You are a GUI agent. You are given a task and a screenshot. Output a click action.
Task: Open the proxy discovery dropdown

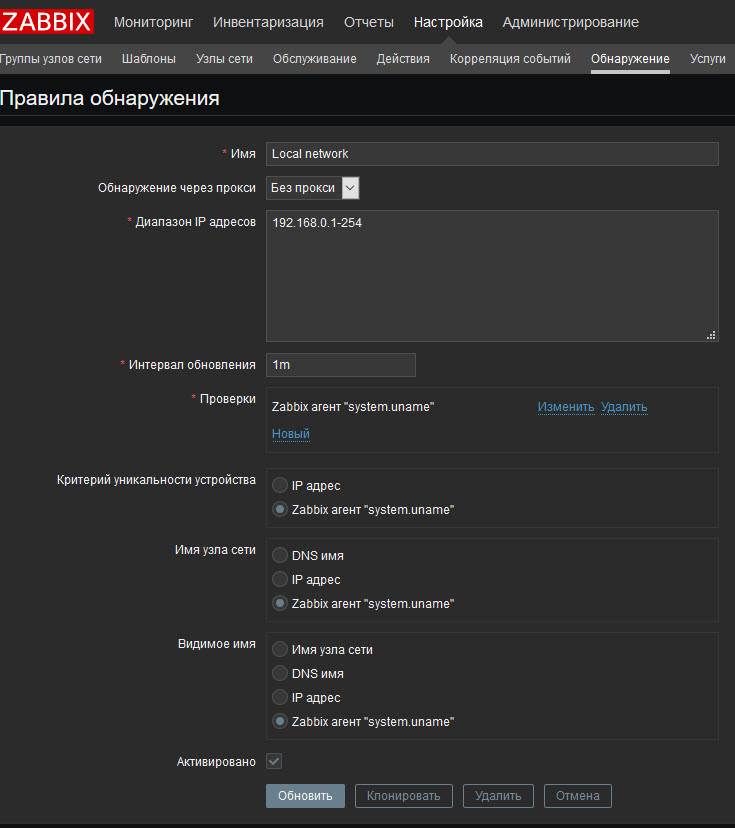coord(312,188)
